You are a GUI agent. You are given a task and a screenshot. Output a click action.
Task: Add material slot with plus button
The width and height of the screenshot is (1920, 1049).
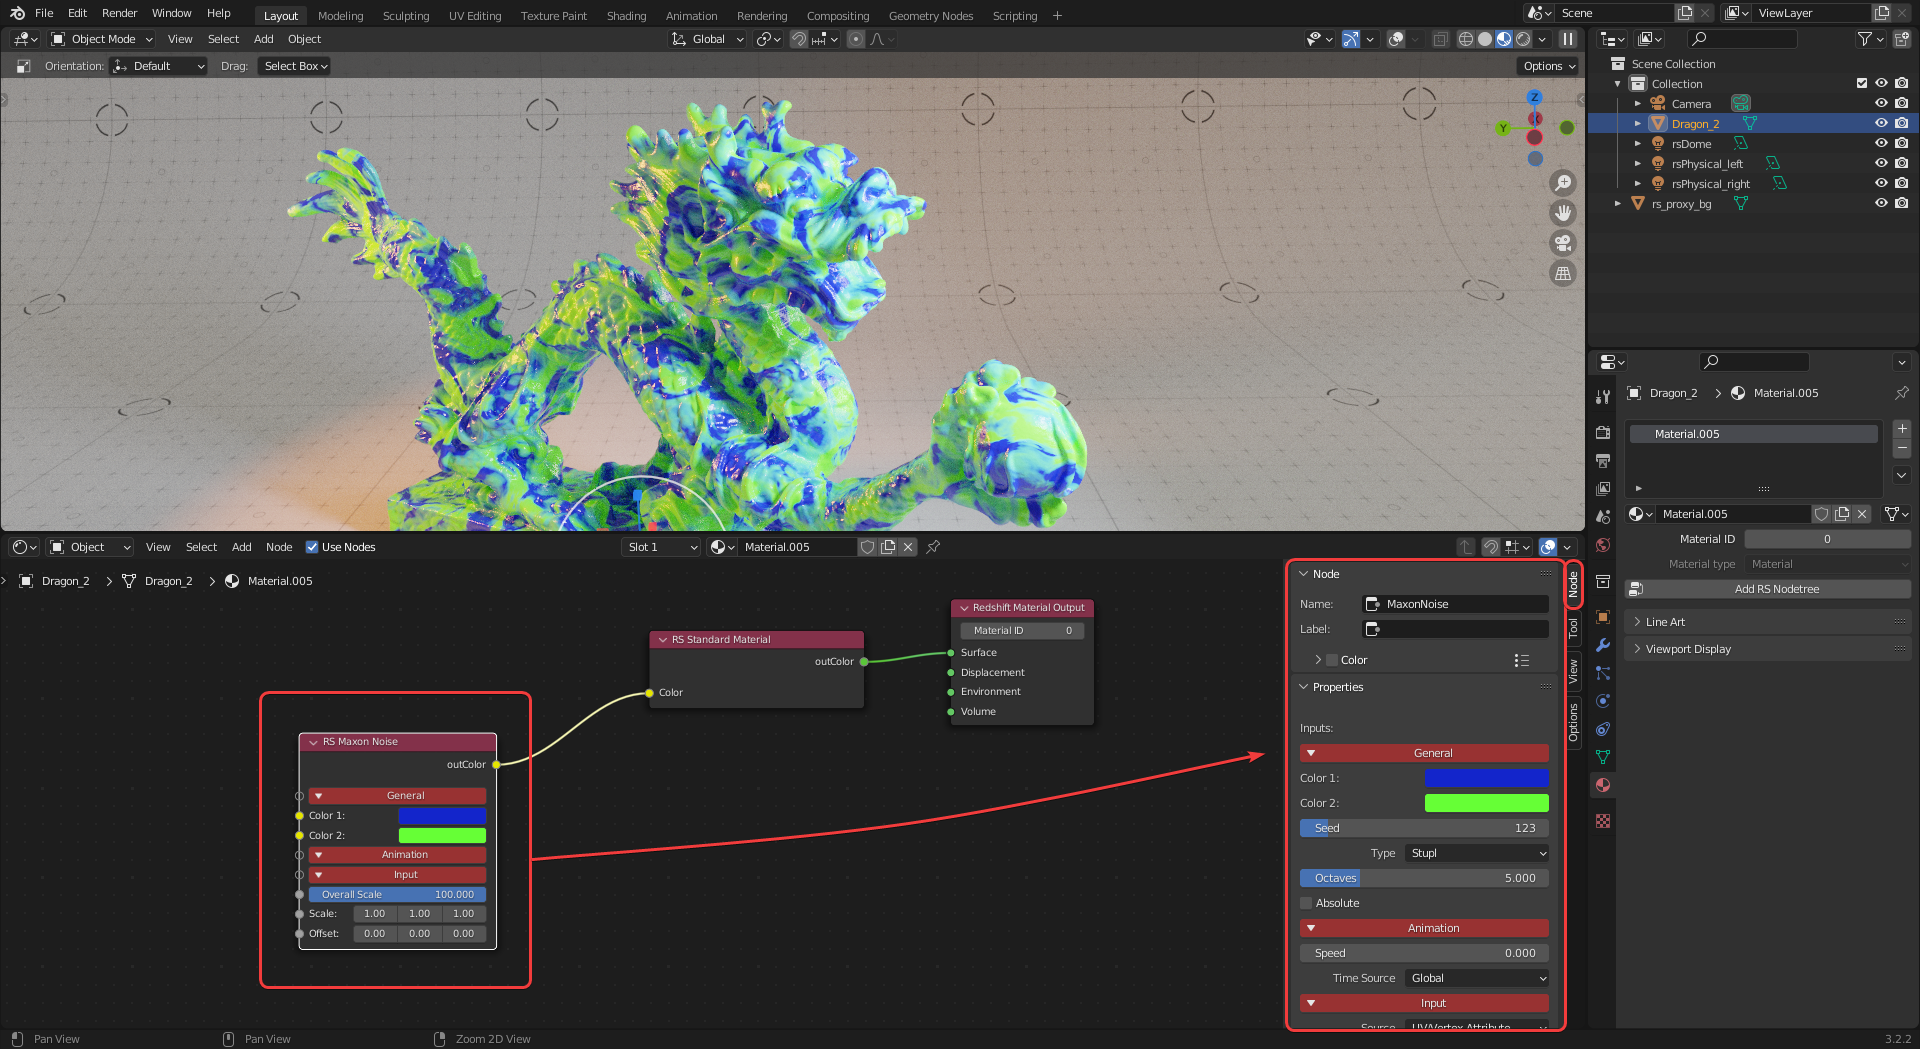coord(1902,429)
